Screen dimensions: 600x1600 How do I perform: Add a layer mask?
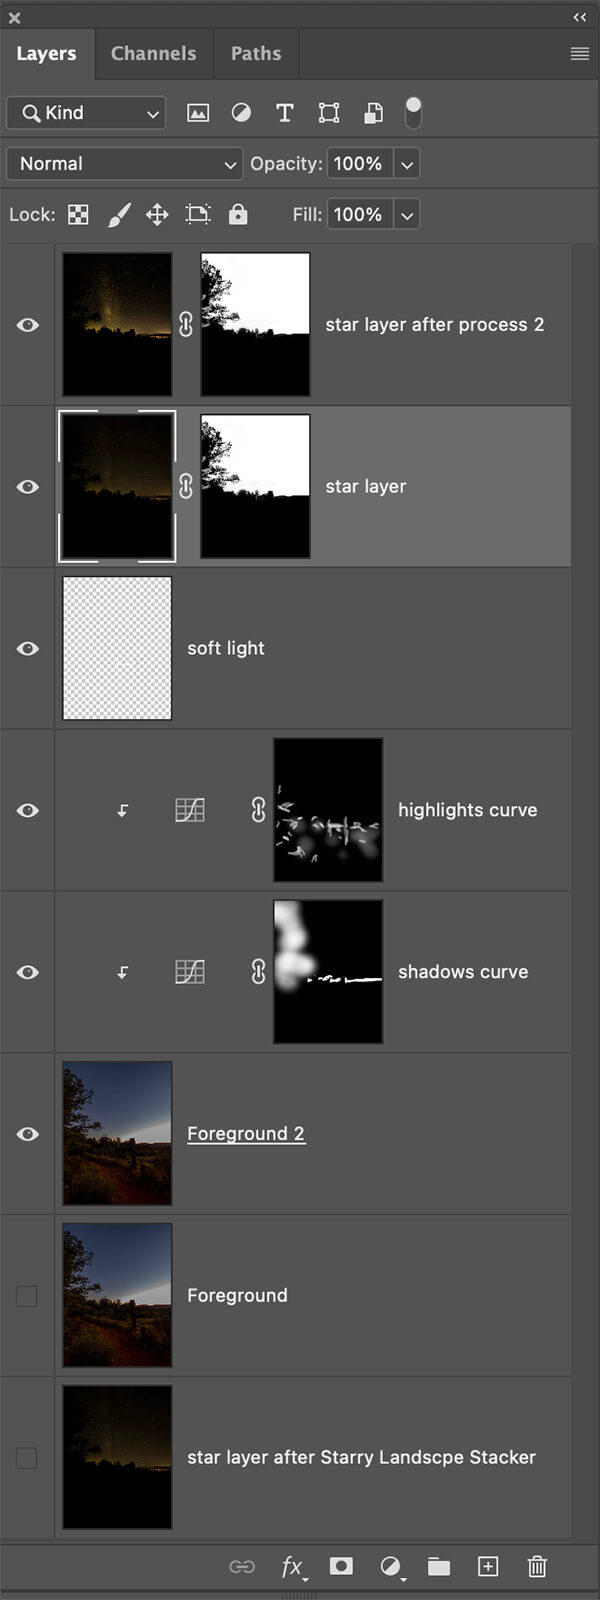pos(341,1566)
